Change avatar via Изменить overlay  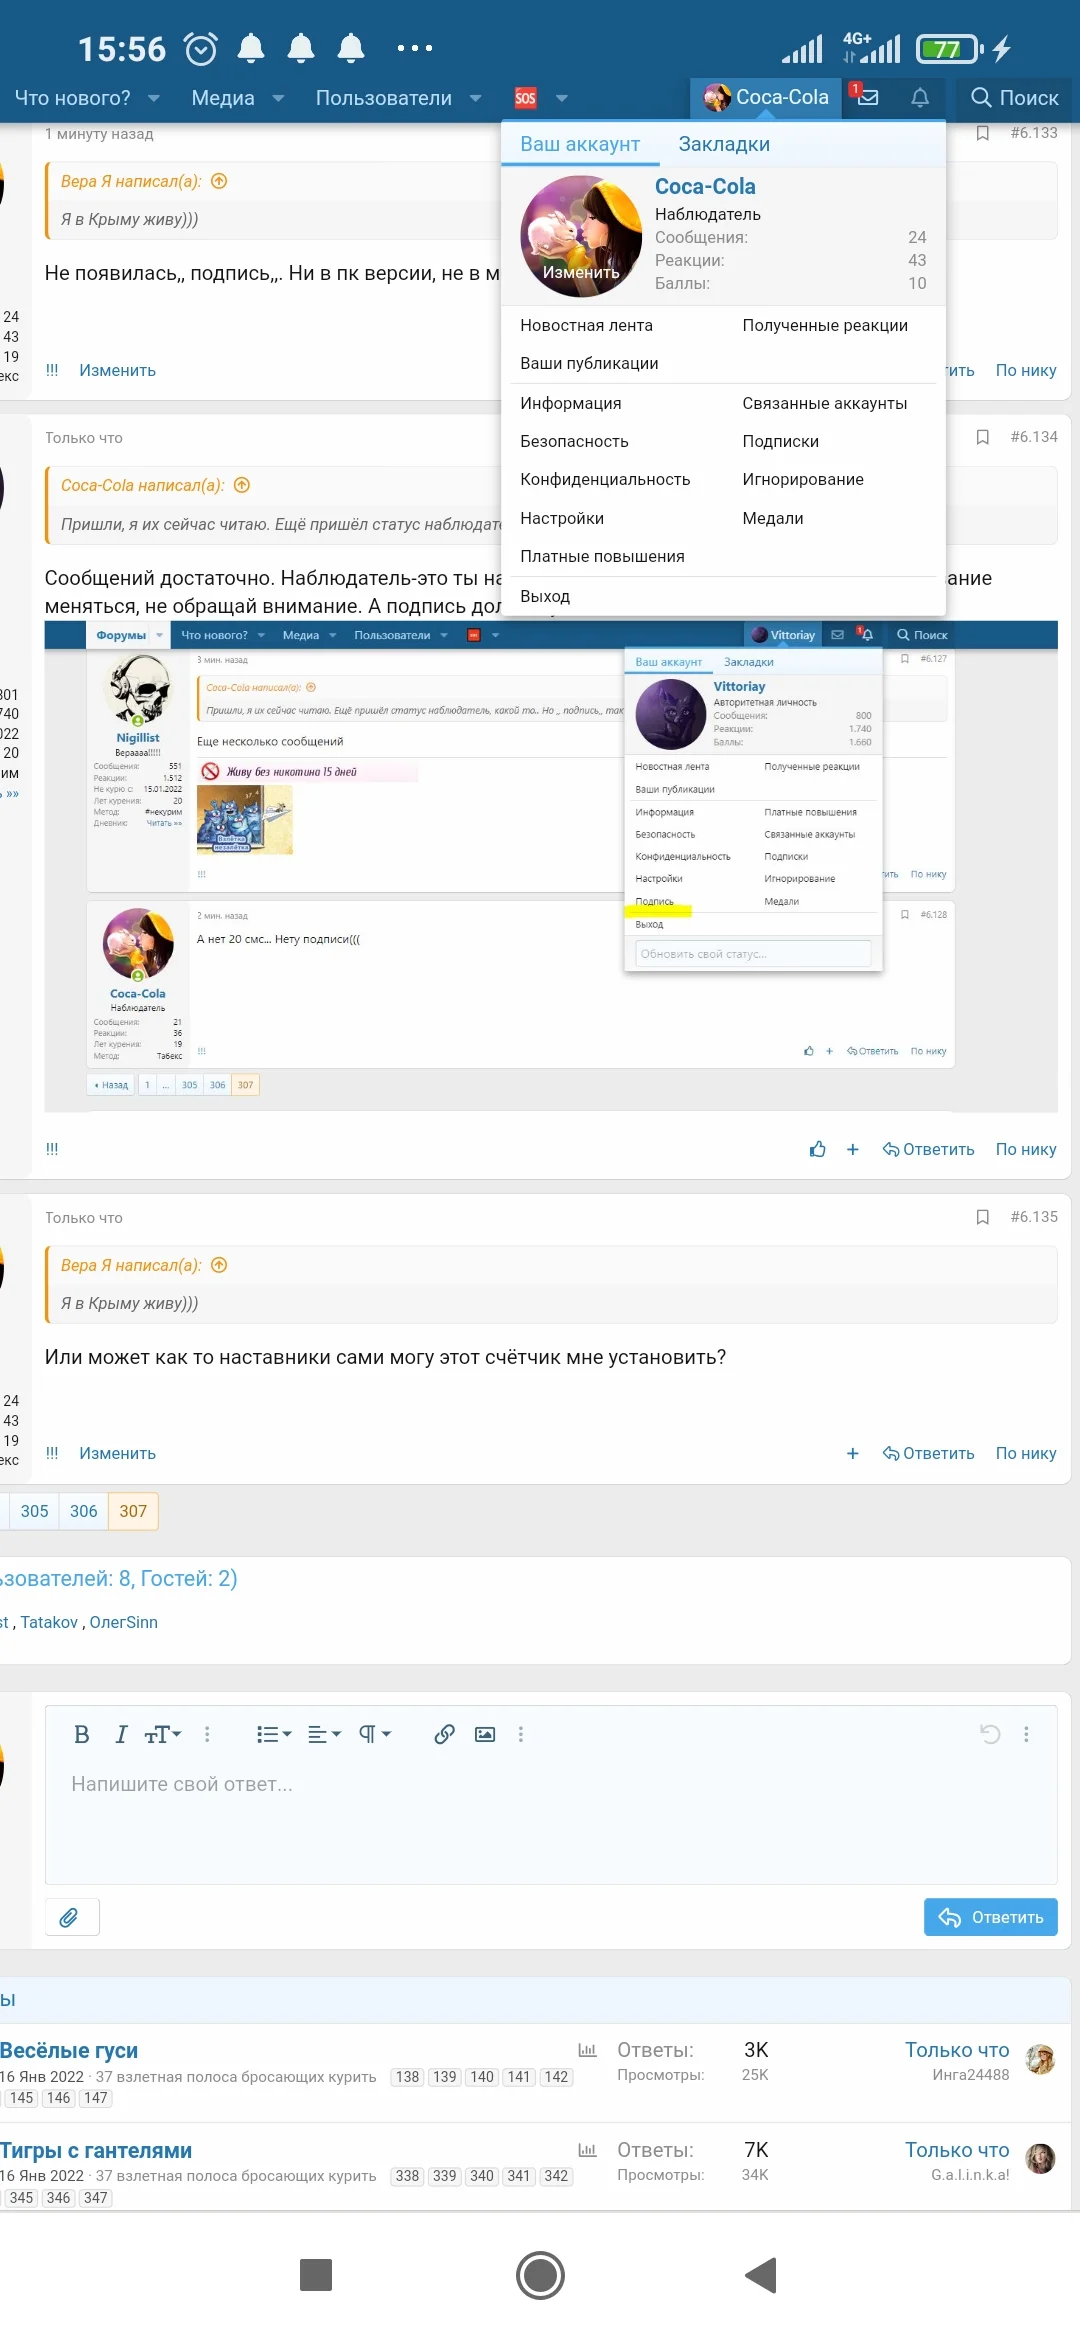(581, 272)
